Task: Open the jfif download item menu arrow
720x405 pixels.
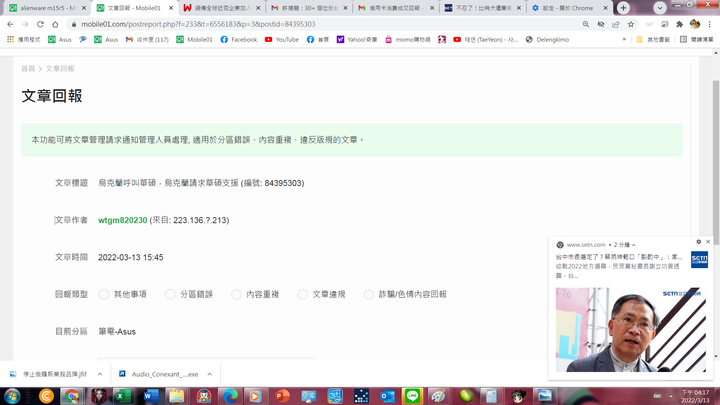Action: click(x=100, y=374)
